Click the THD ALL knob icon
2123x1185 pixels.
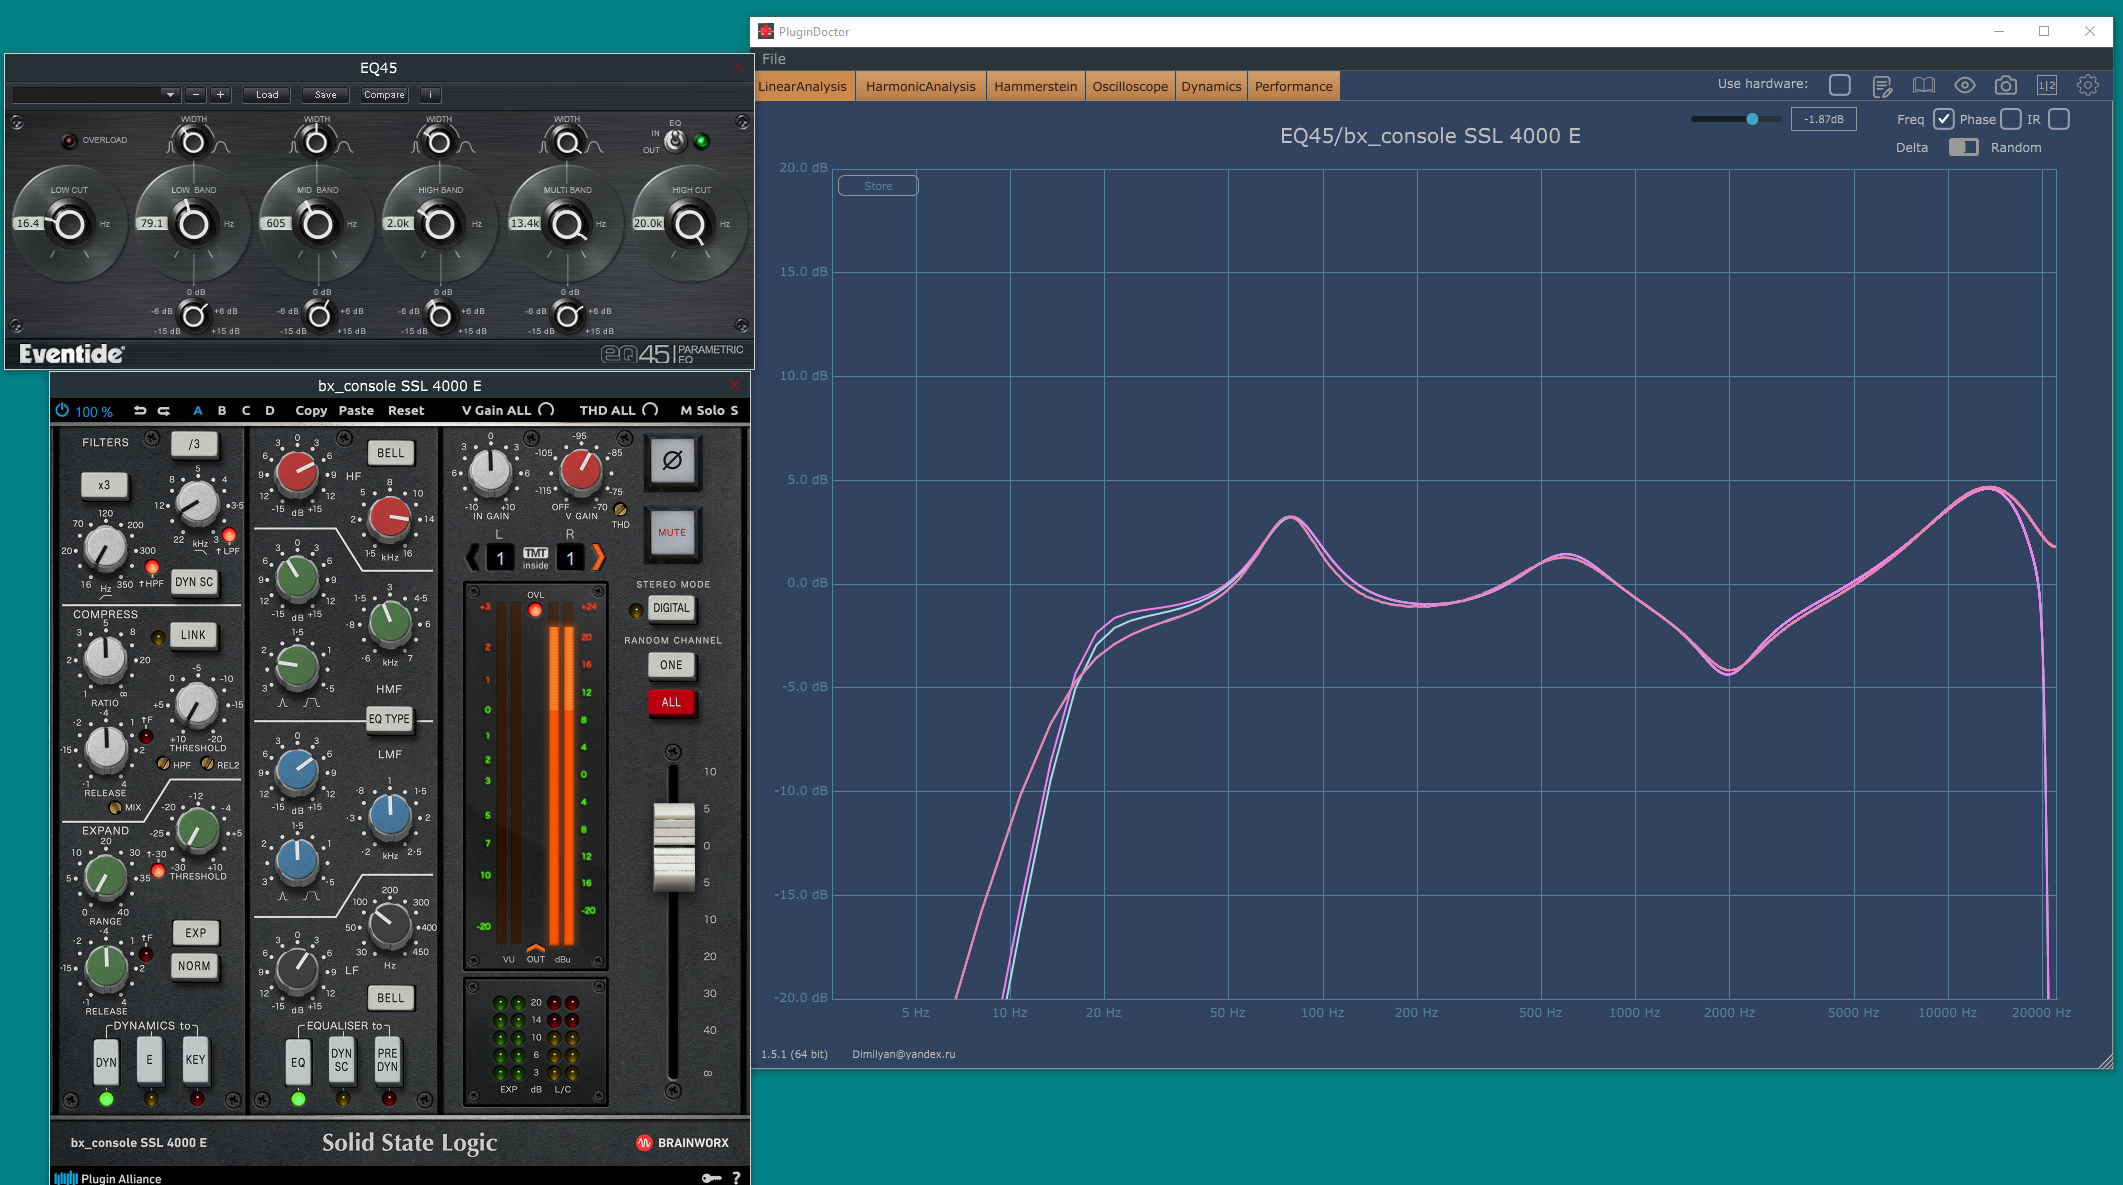point(650,410)
